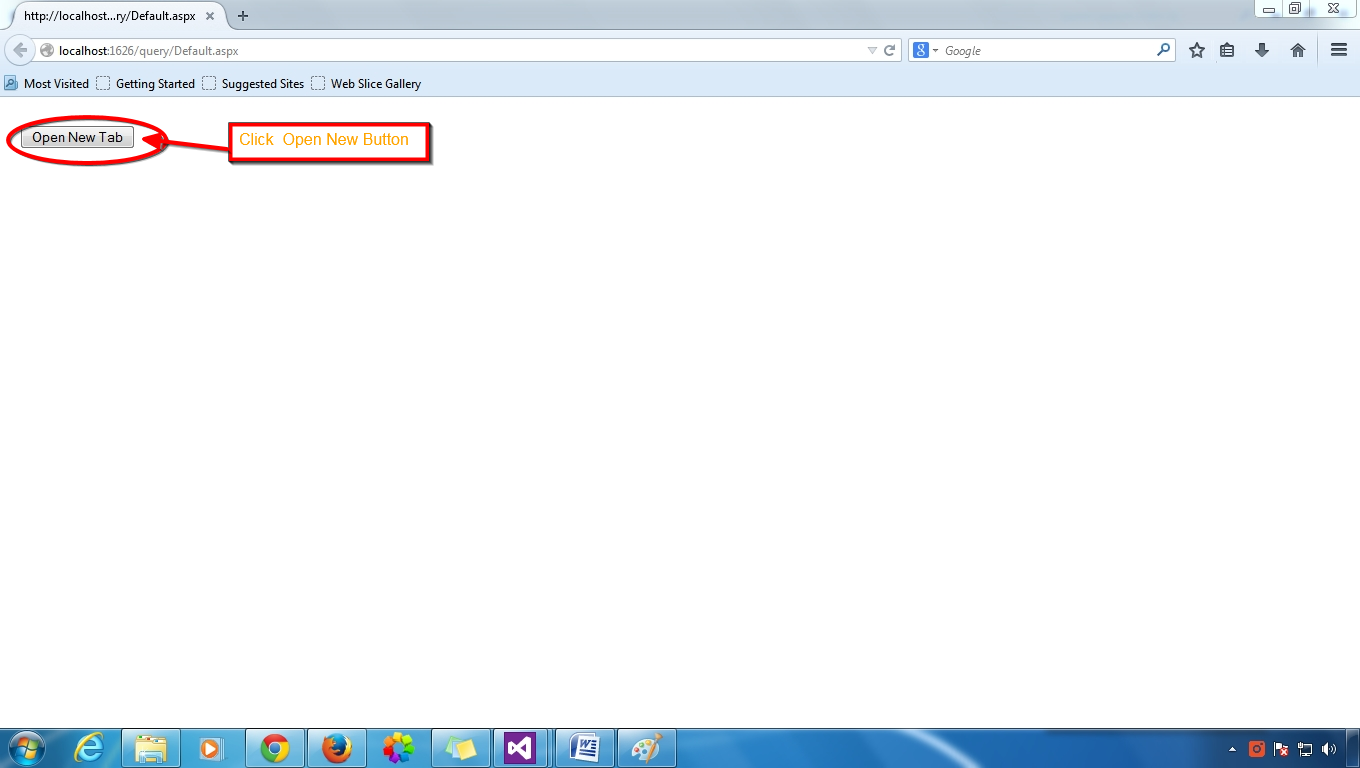Viewport: 1360px width, 768px height.
Task: Click the orange recorder tray icon
Action: (x=1257, y=749)
